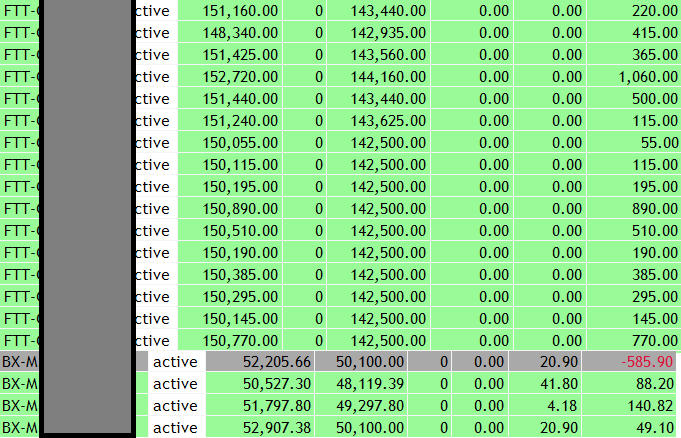Select the 20.90 value in the 52,907.38 row
Screen dimensions: 681x438
coord(545,428)
